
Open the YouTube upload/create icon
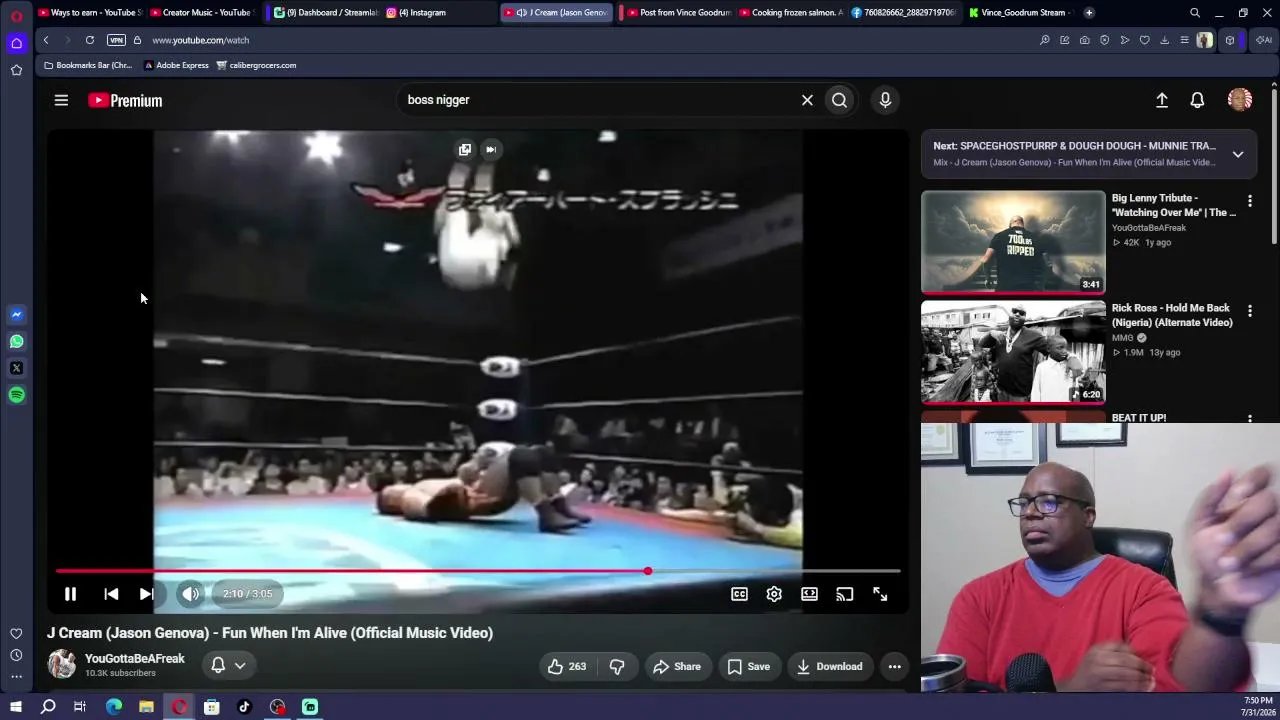tap(1162, 100)
